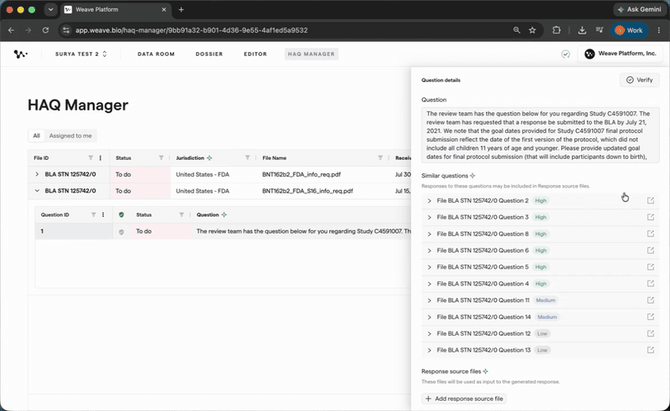Click the sparkle icon beside Similar questions
670x411 pixels.
(473, 176)
